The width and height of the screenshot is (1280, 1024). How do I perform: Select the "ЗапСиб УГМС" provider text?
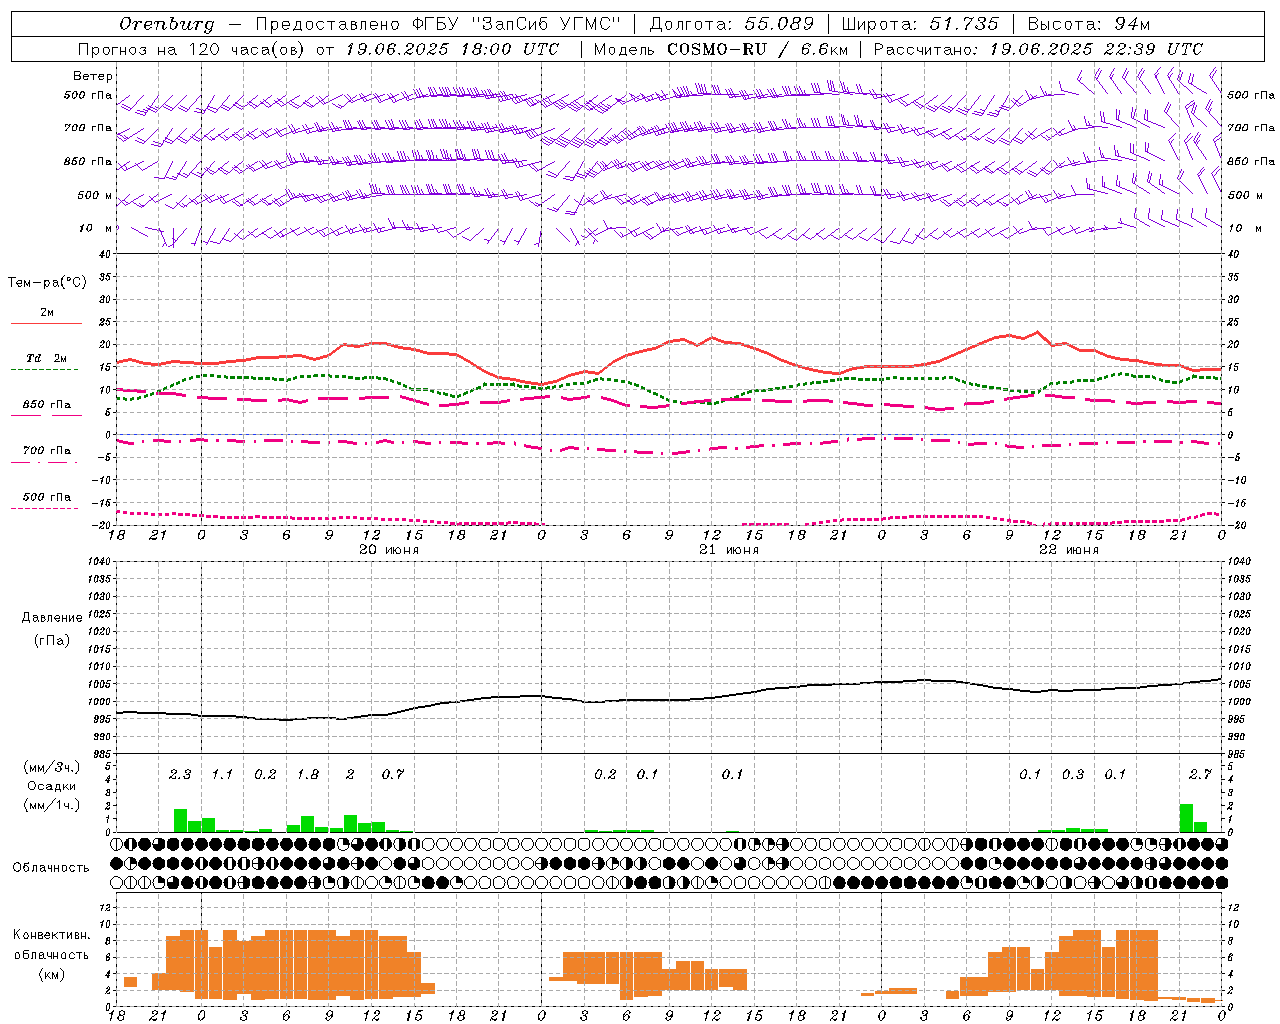pos(546,24)
